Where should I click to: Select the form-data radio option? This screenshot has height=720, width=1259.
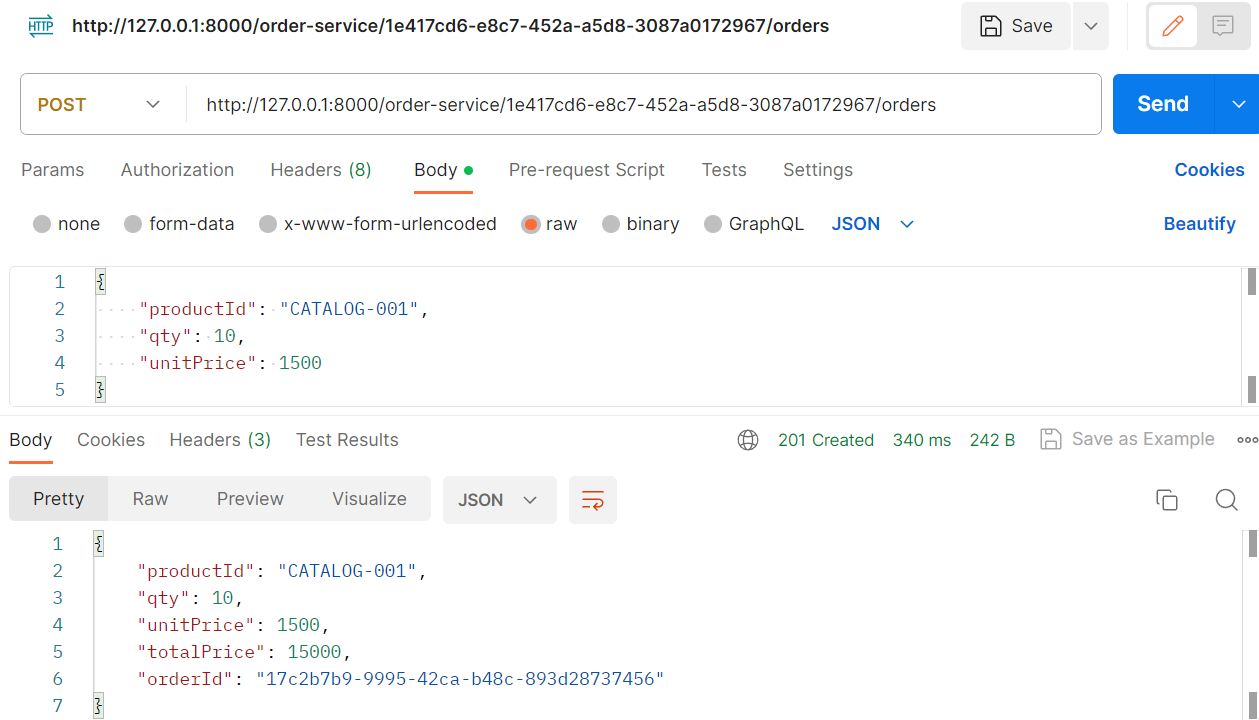coord(133,224)
